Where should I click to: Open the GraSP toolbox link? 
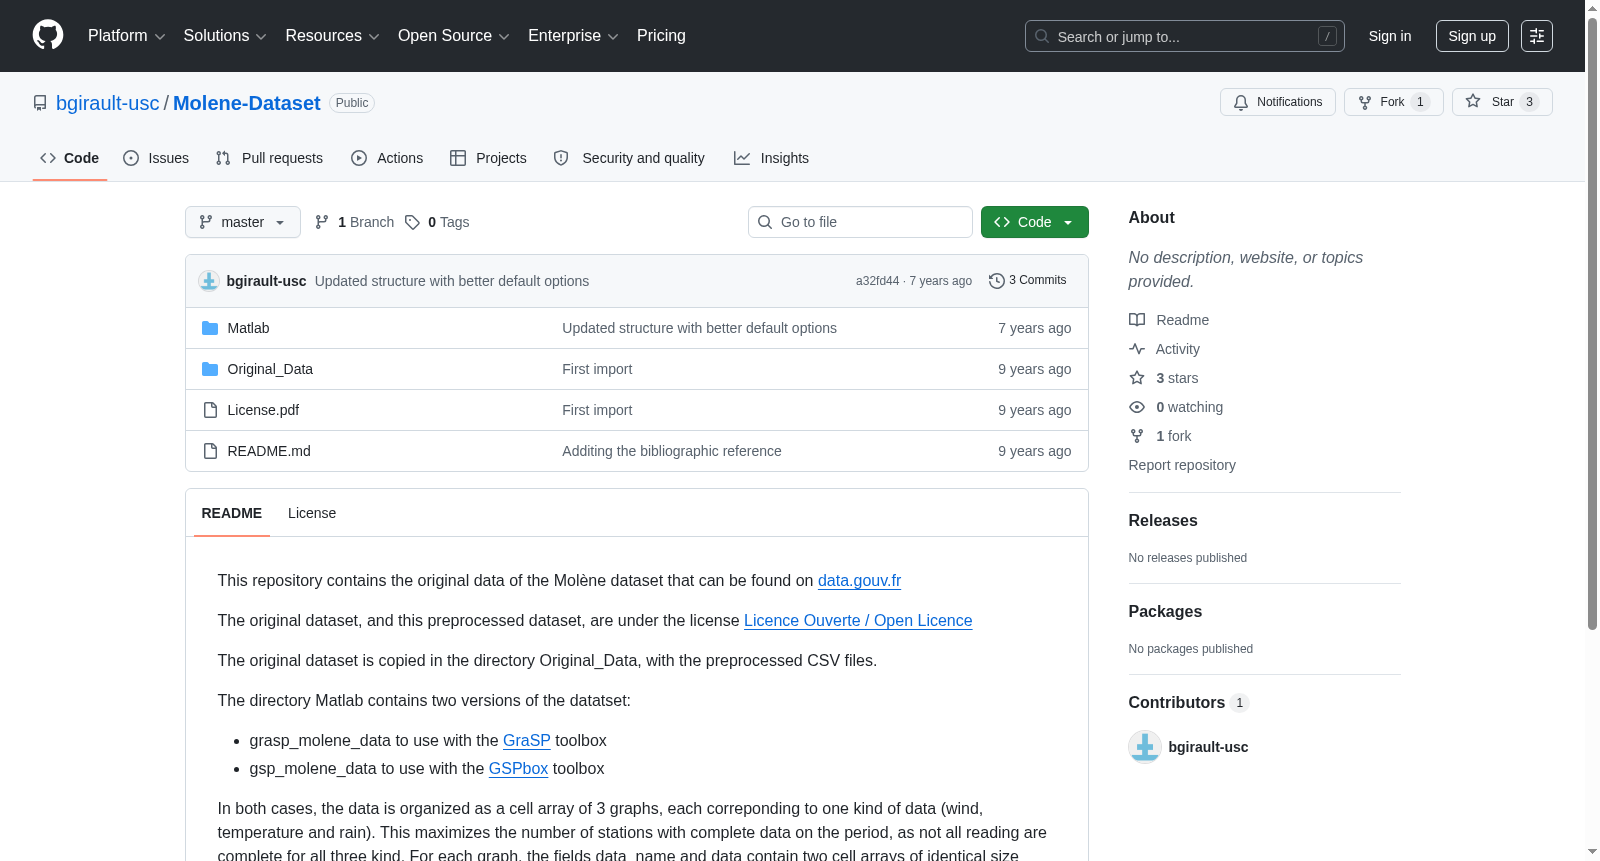coord(527,740)
